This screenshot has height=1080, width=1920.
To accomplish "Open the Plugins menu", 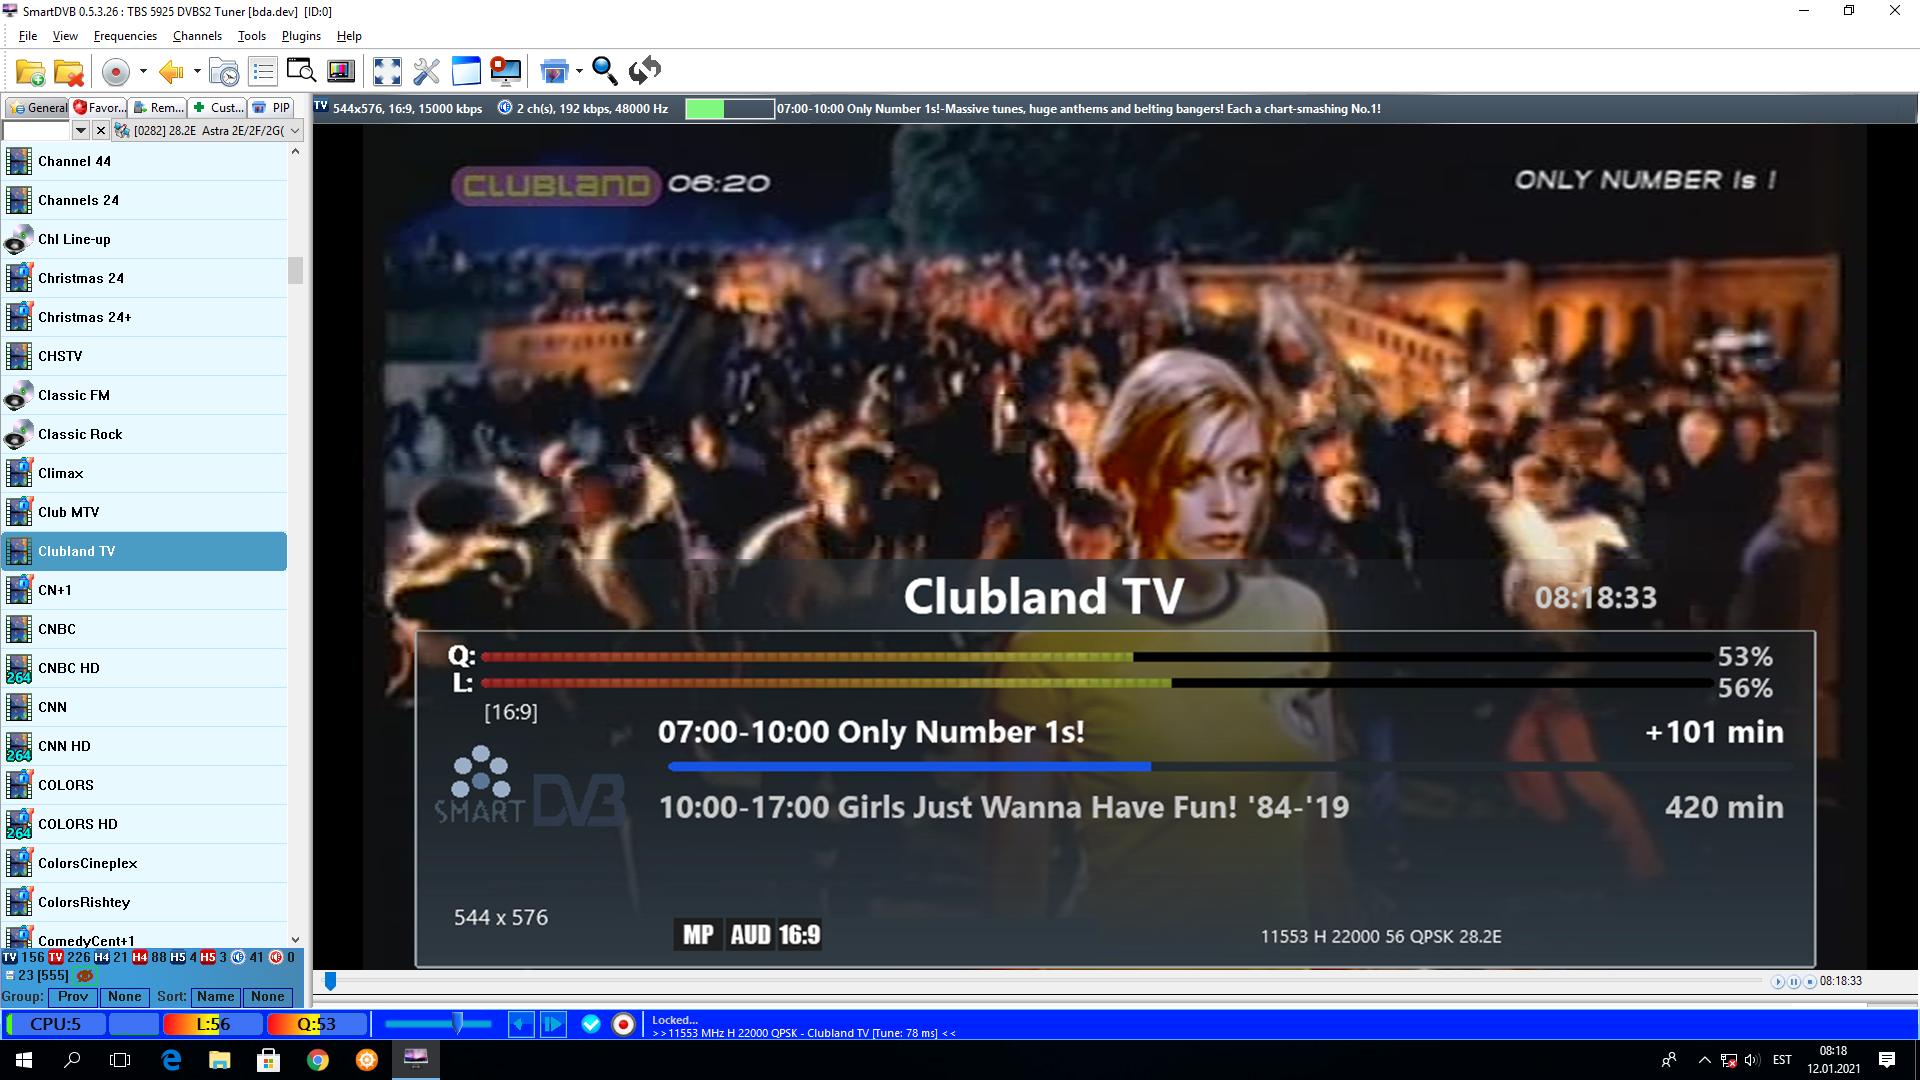I will (301, 36).
